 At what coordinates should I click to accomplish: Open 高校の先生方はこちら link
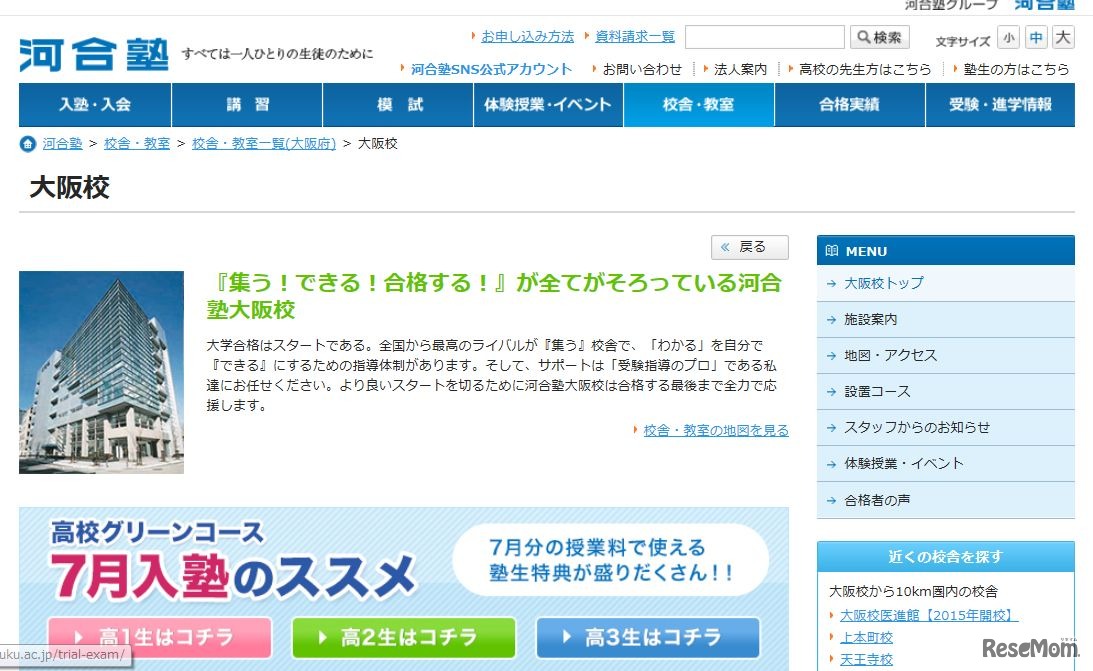pos(865,69)
